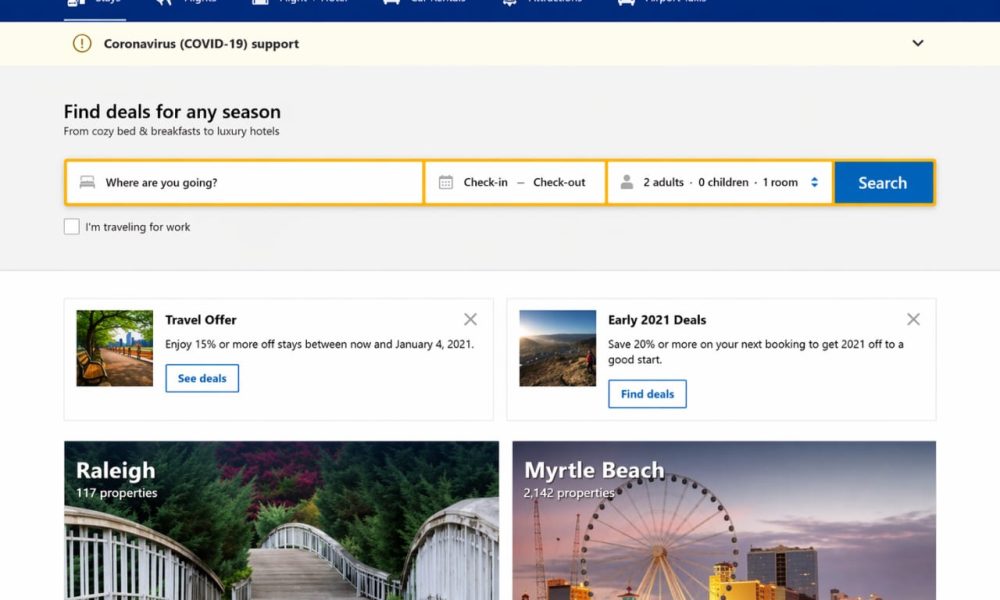Dismiss the Travel Offer card
Screen dimensions: 1000x600
tap(470, 320)
